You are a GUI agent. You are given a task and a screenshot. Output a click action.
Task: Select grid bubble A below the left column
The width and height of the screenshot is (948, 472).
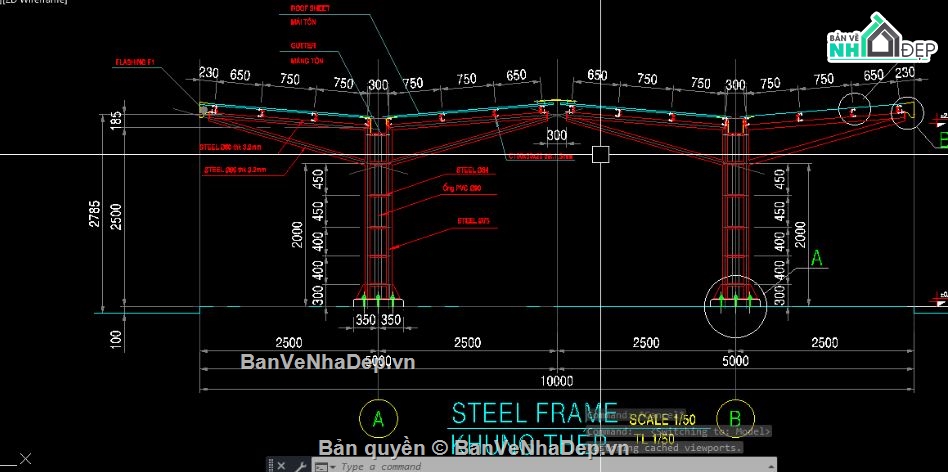click(x=377, y=418)
